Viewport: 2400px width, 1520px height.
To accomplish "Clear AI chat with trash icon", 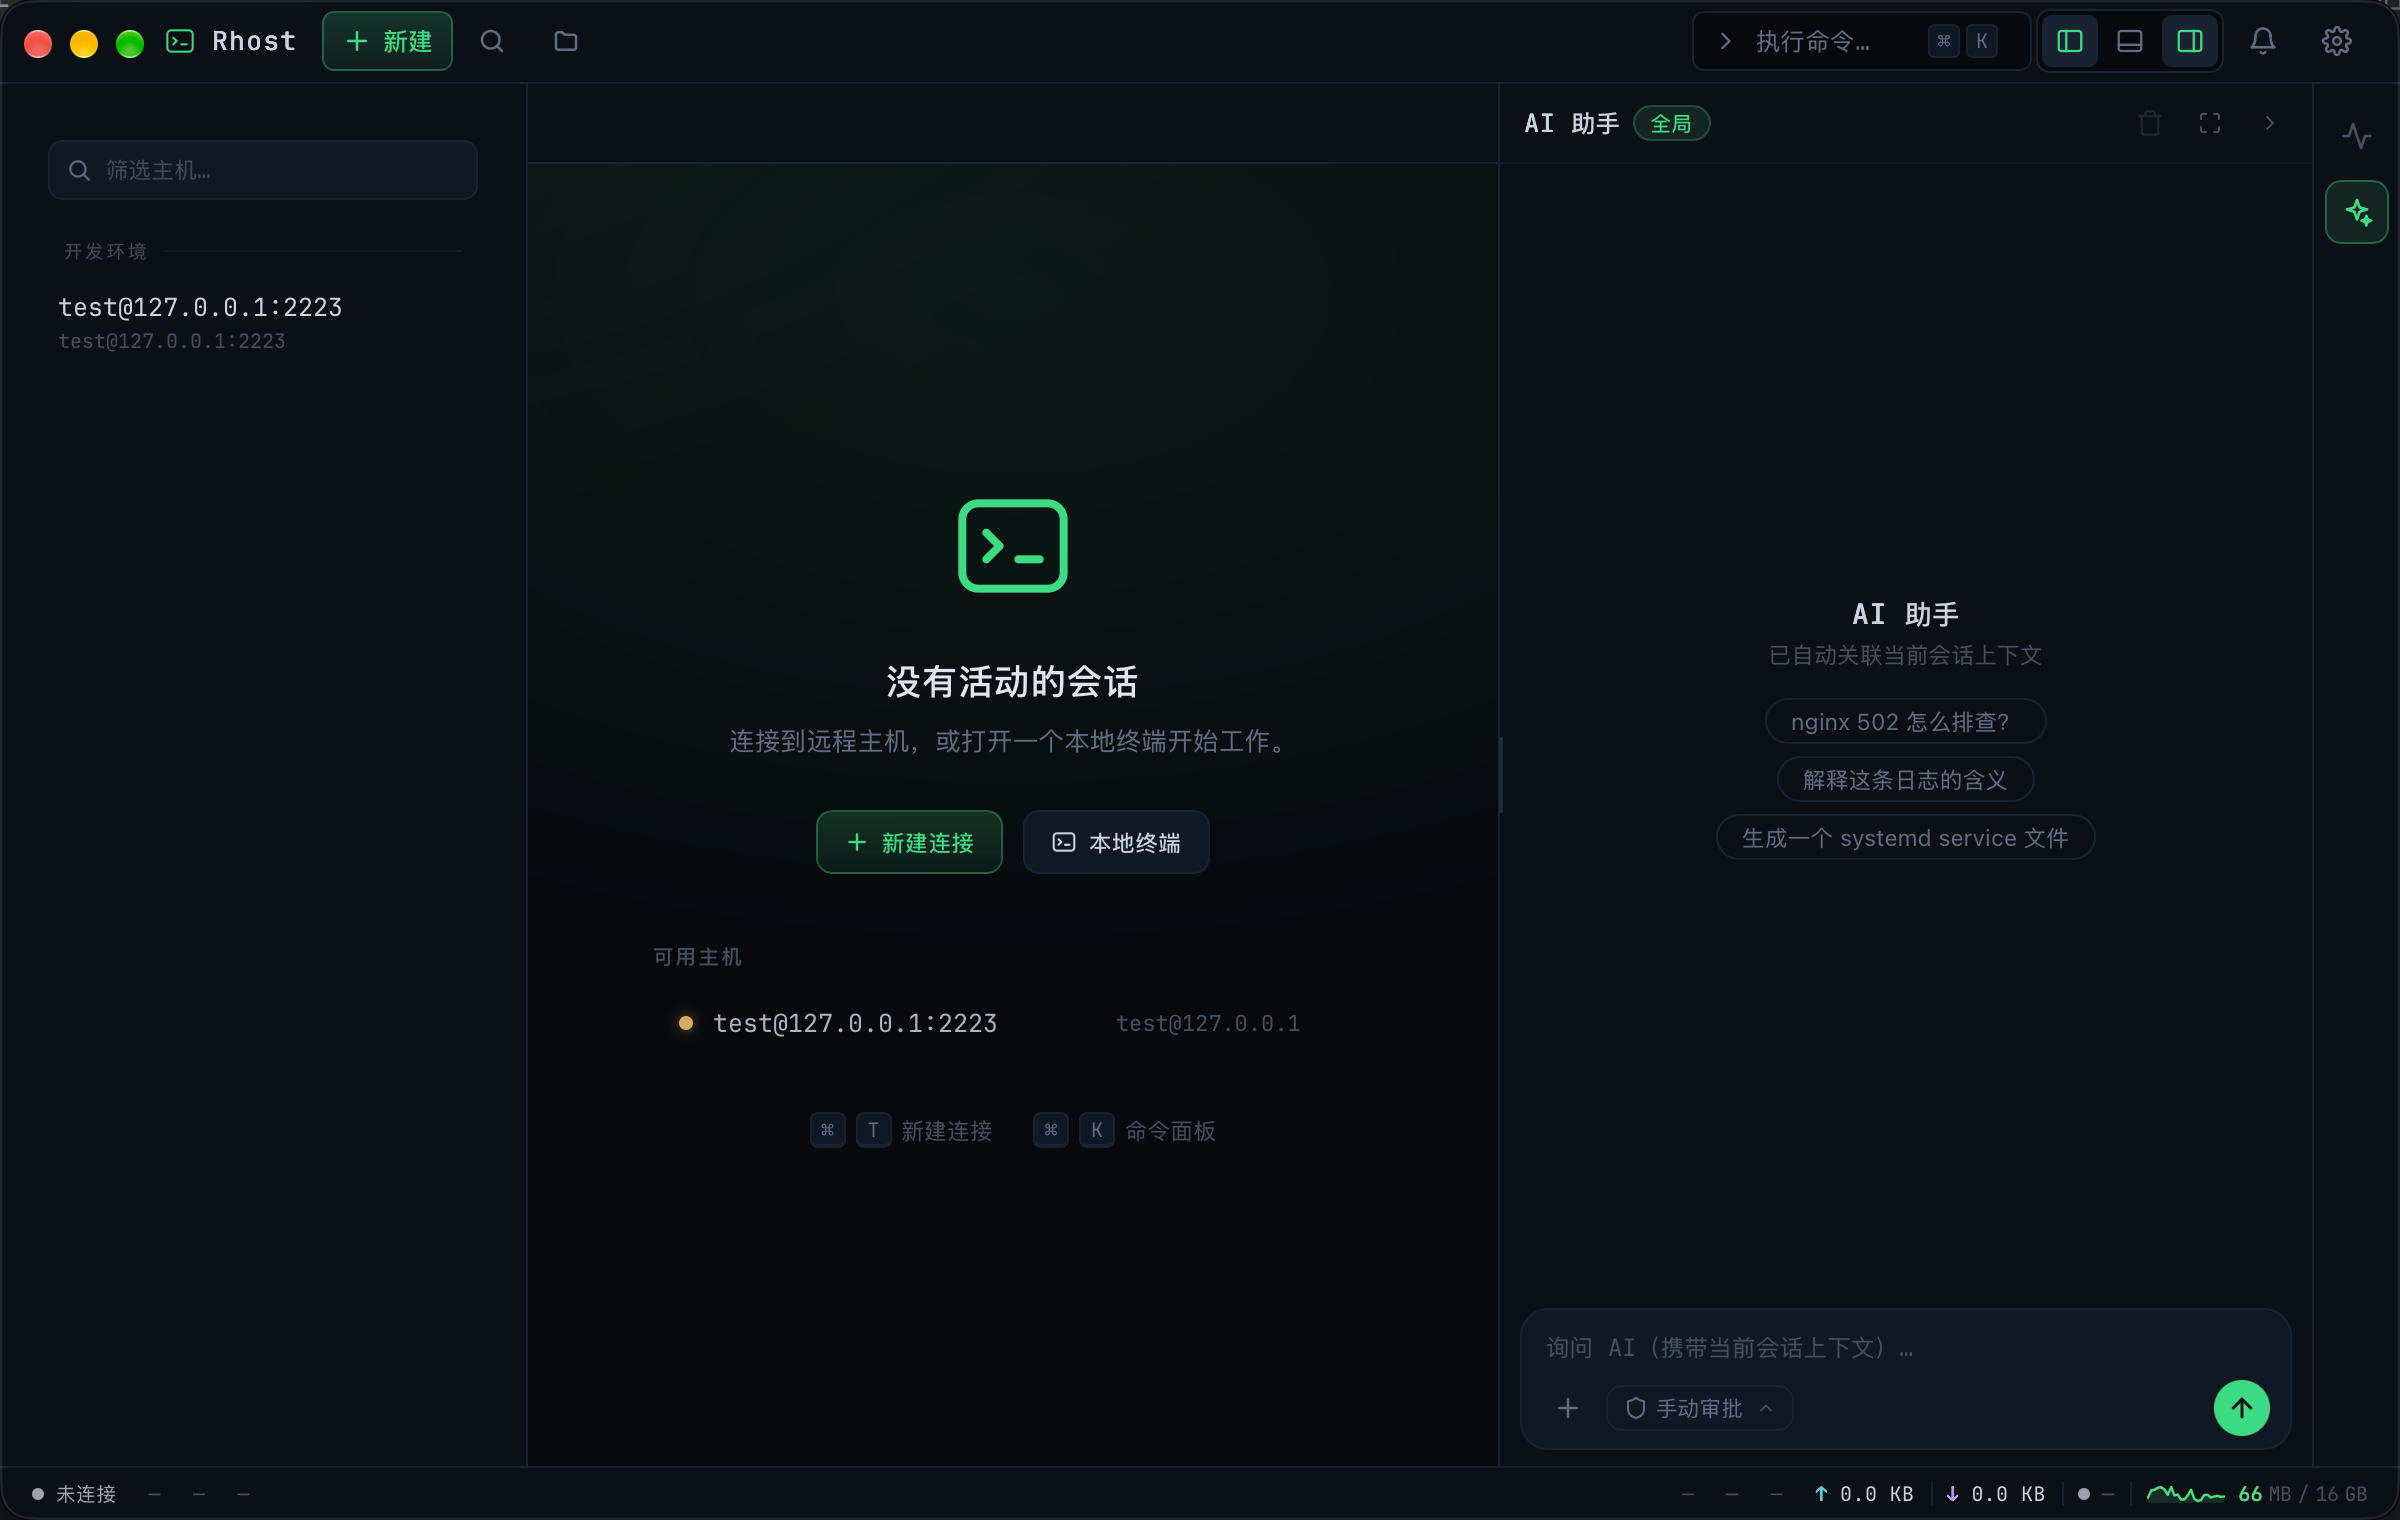I will (2150, 123).
